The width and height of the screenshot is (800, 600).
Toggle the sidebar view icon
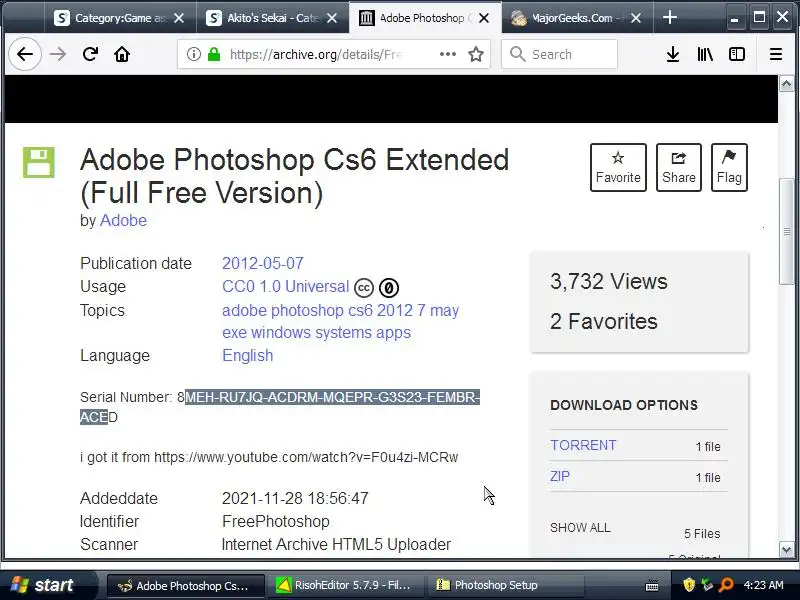pos(737,54)
